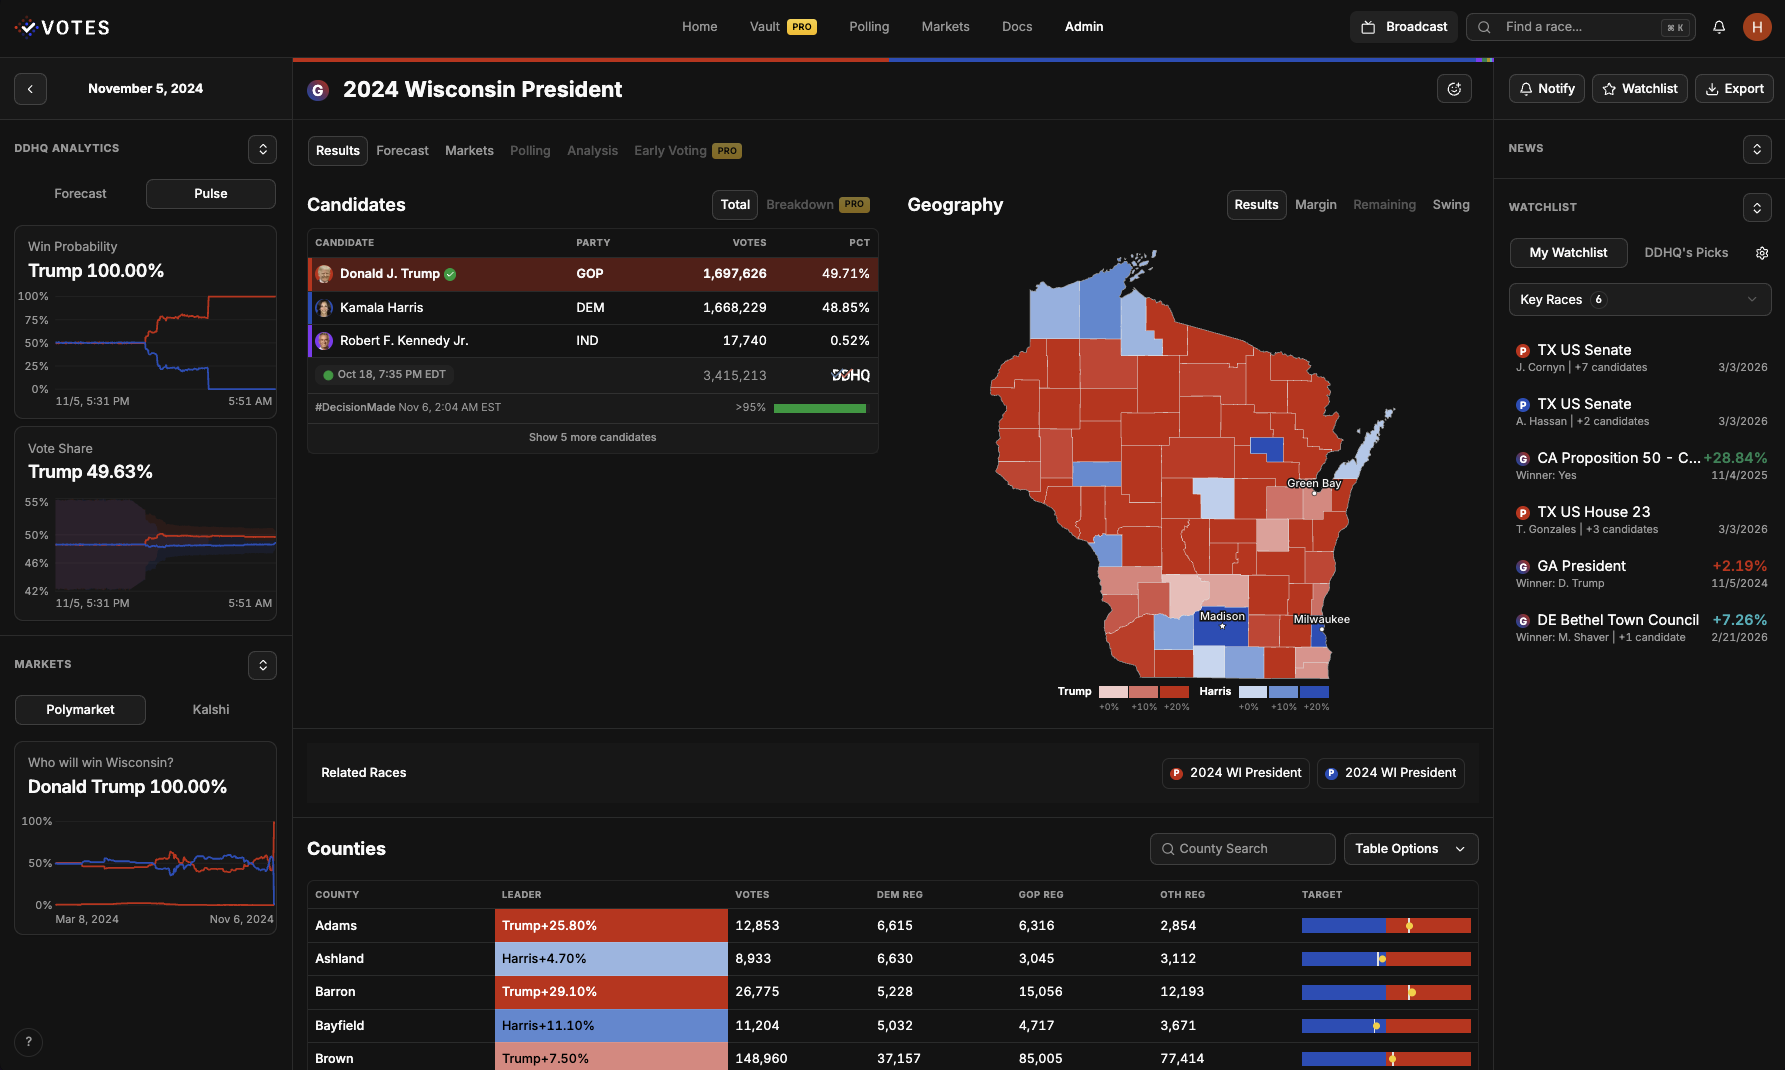Open the Key Races dropdown
The height and width of the screenshot is (1070, 1785).
tap(1640, 299)
